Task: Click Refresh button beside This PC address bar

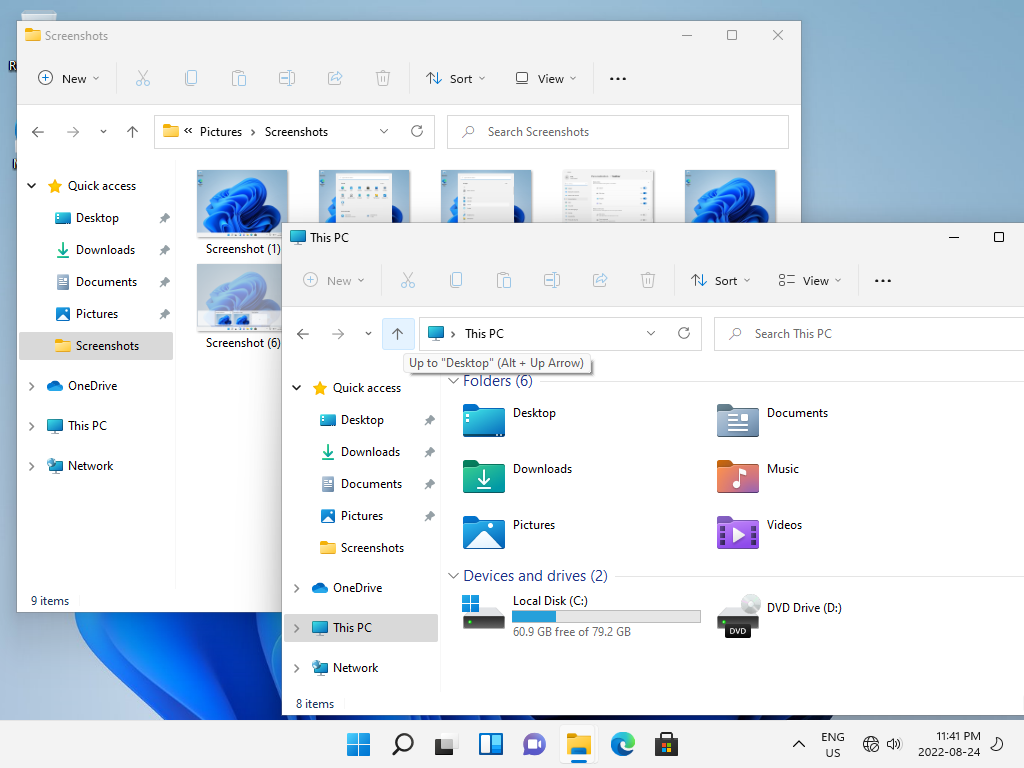Action: click(x=684, y=333)
